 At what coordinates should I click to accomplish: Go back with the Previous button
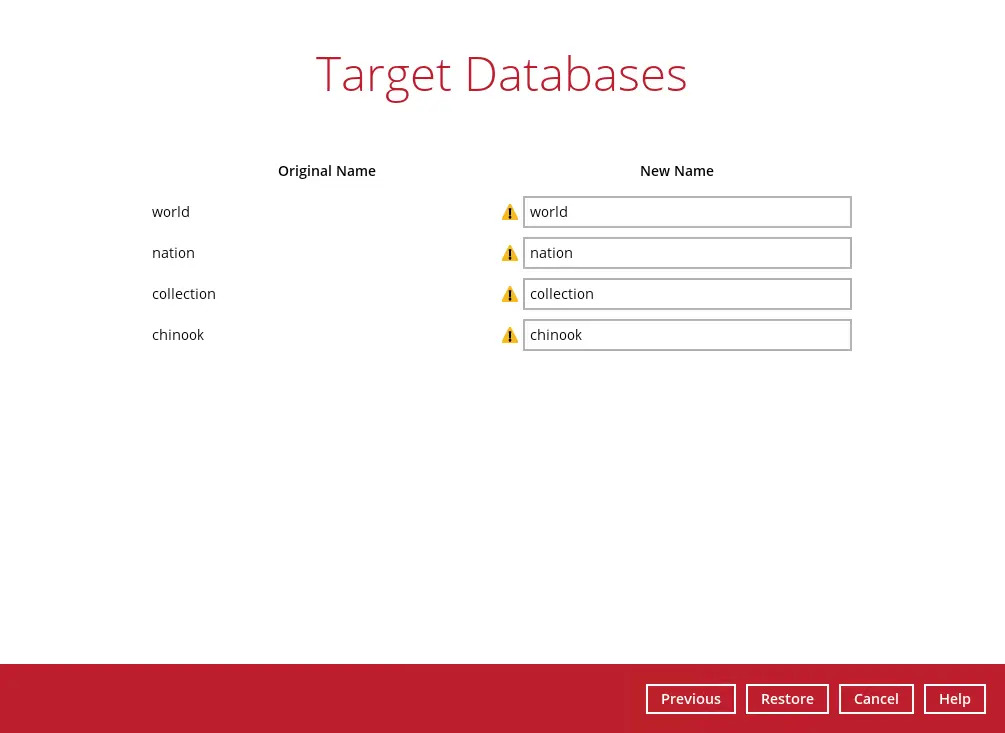(x=690, y=699)
